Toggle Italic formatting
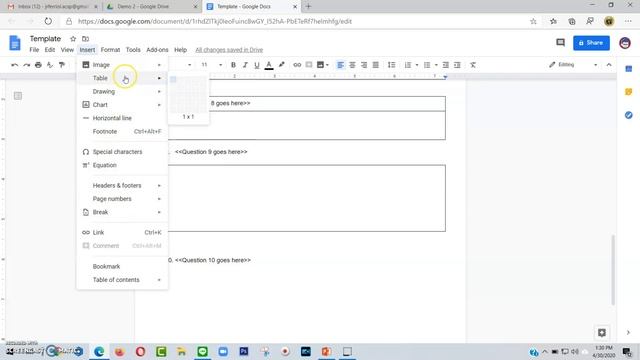The image size is (640, 360). [245, 65]
